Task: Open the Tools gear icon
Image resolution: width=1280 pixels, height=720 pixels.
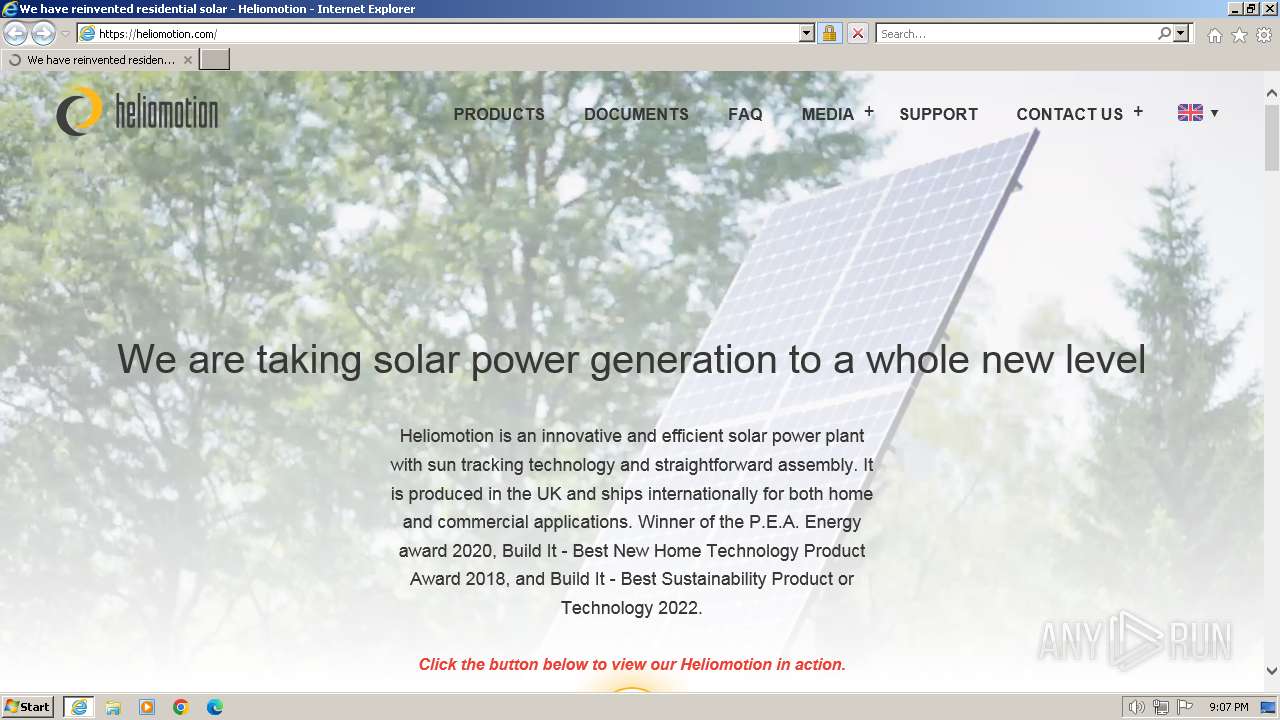Action: click(x=1264, y=35)
